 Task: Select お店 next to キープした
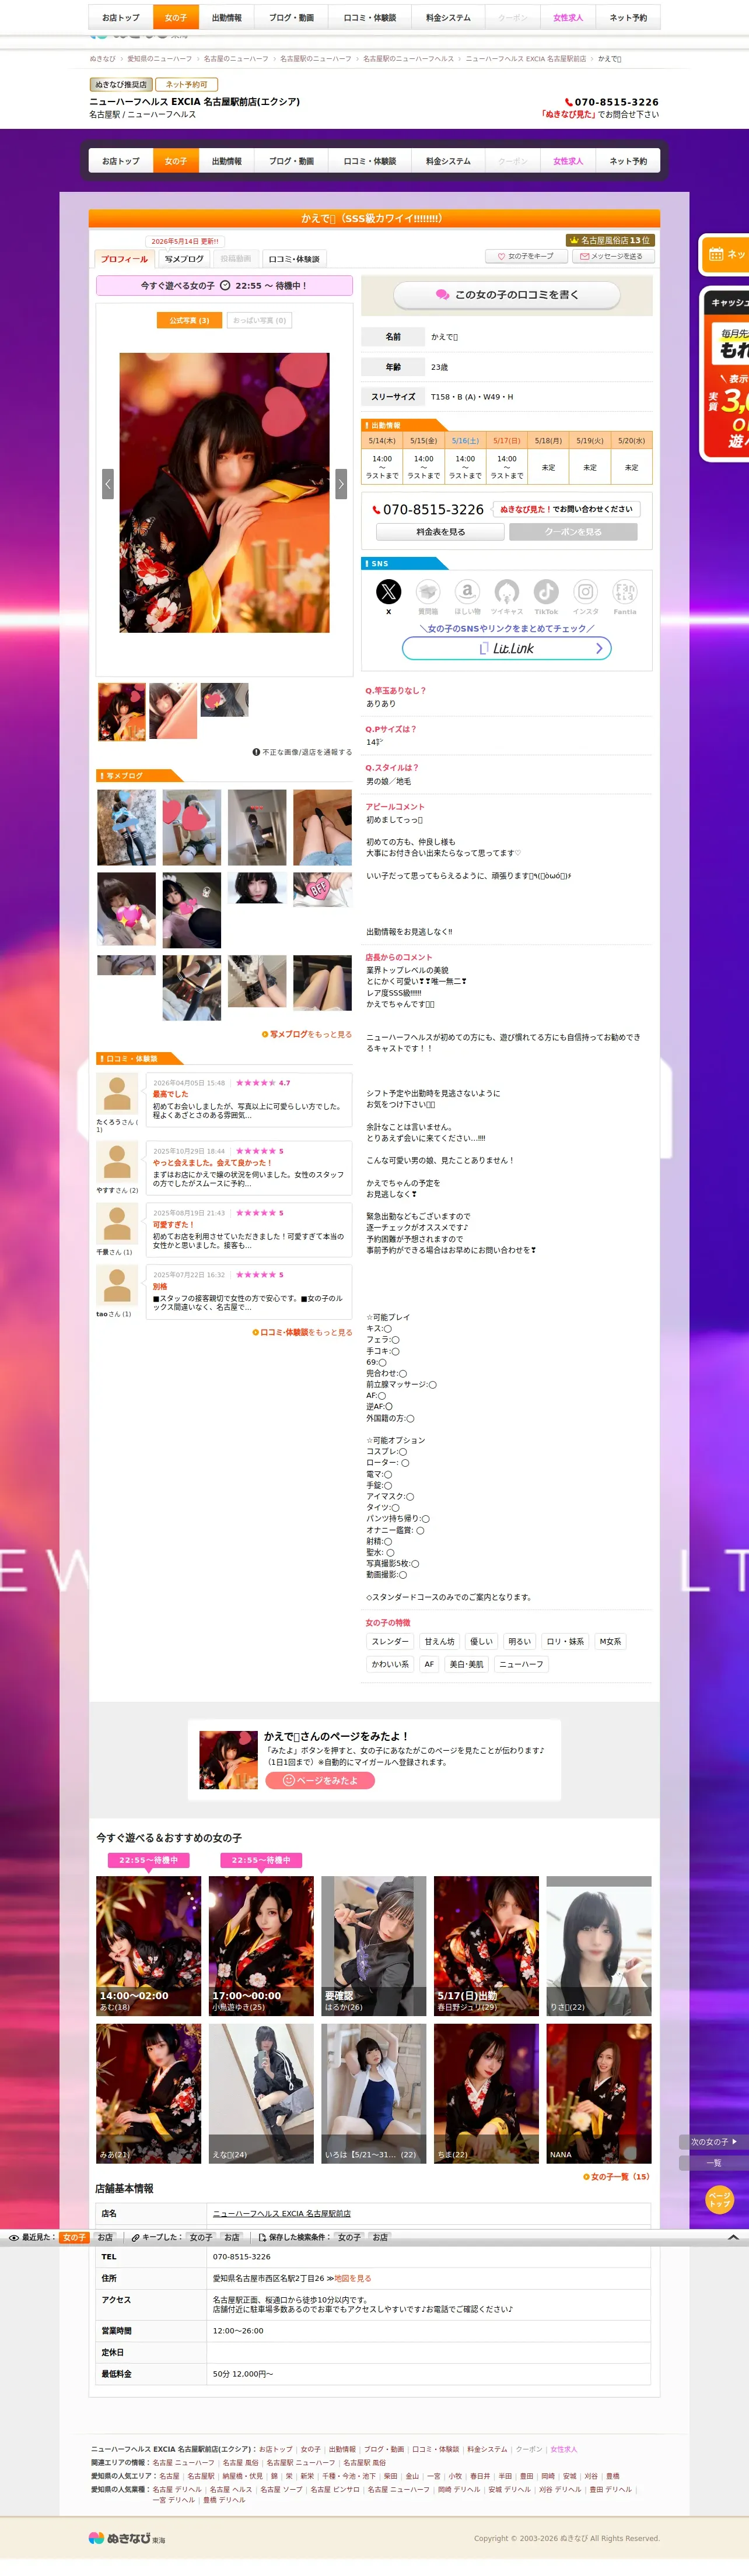click(x=232, y=2238)
